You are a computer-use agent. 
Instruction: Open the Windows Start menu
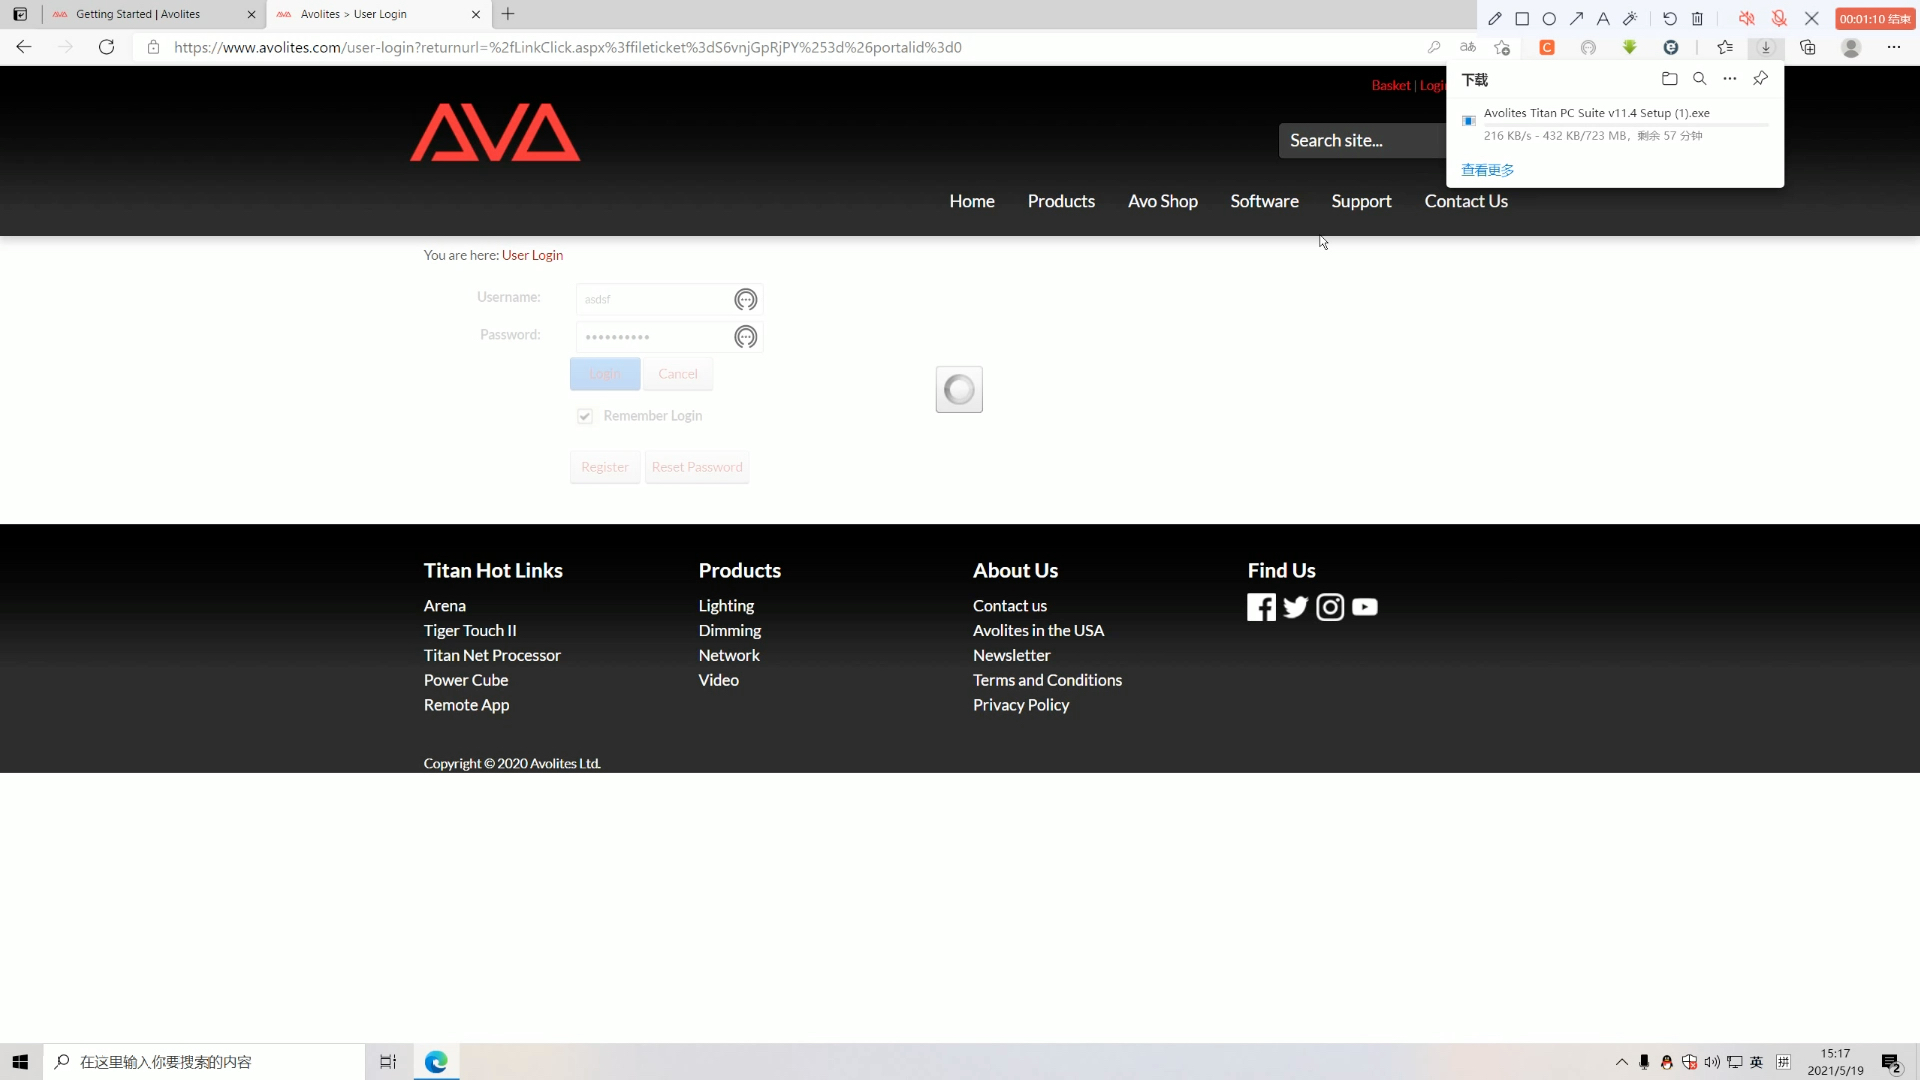click(x=20, y=1062)
